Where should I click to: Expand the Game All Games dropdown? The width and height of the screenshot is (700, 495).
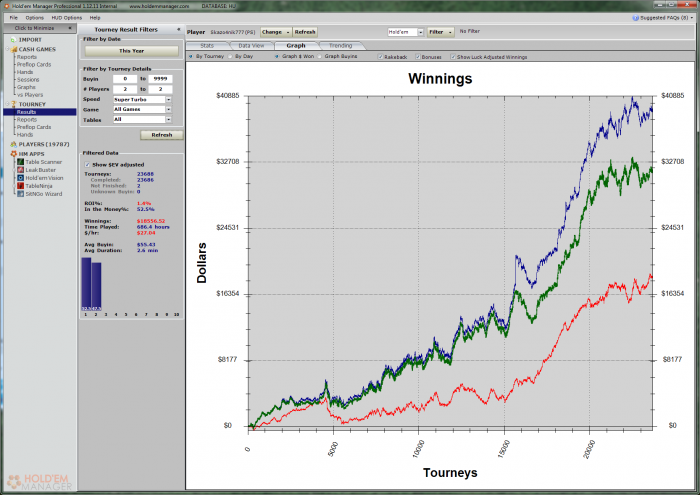tap(142, 109)
